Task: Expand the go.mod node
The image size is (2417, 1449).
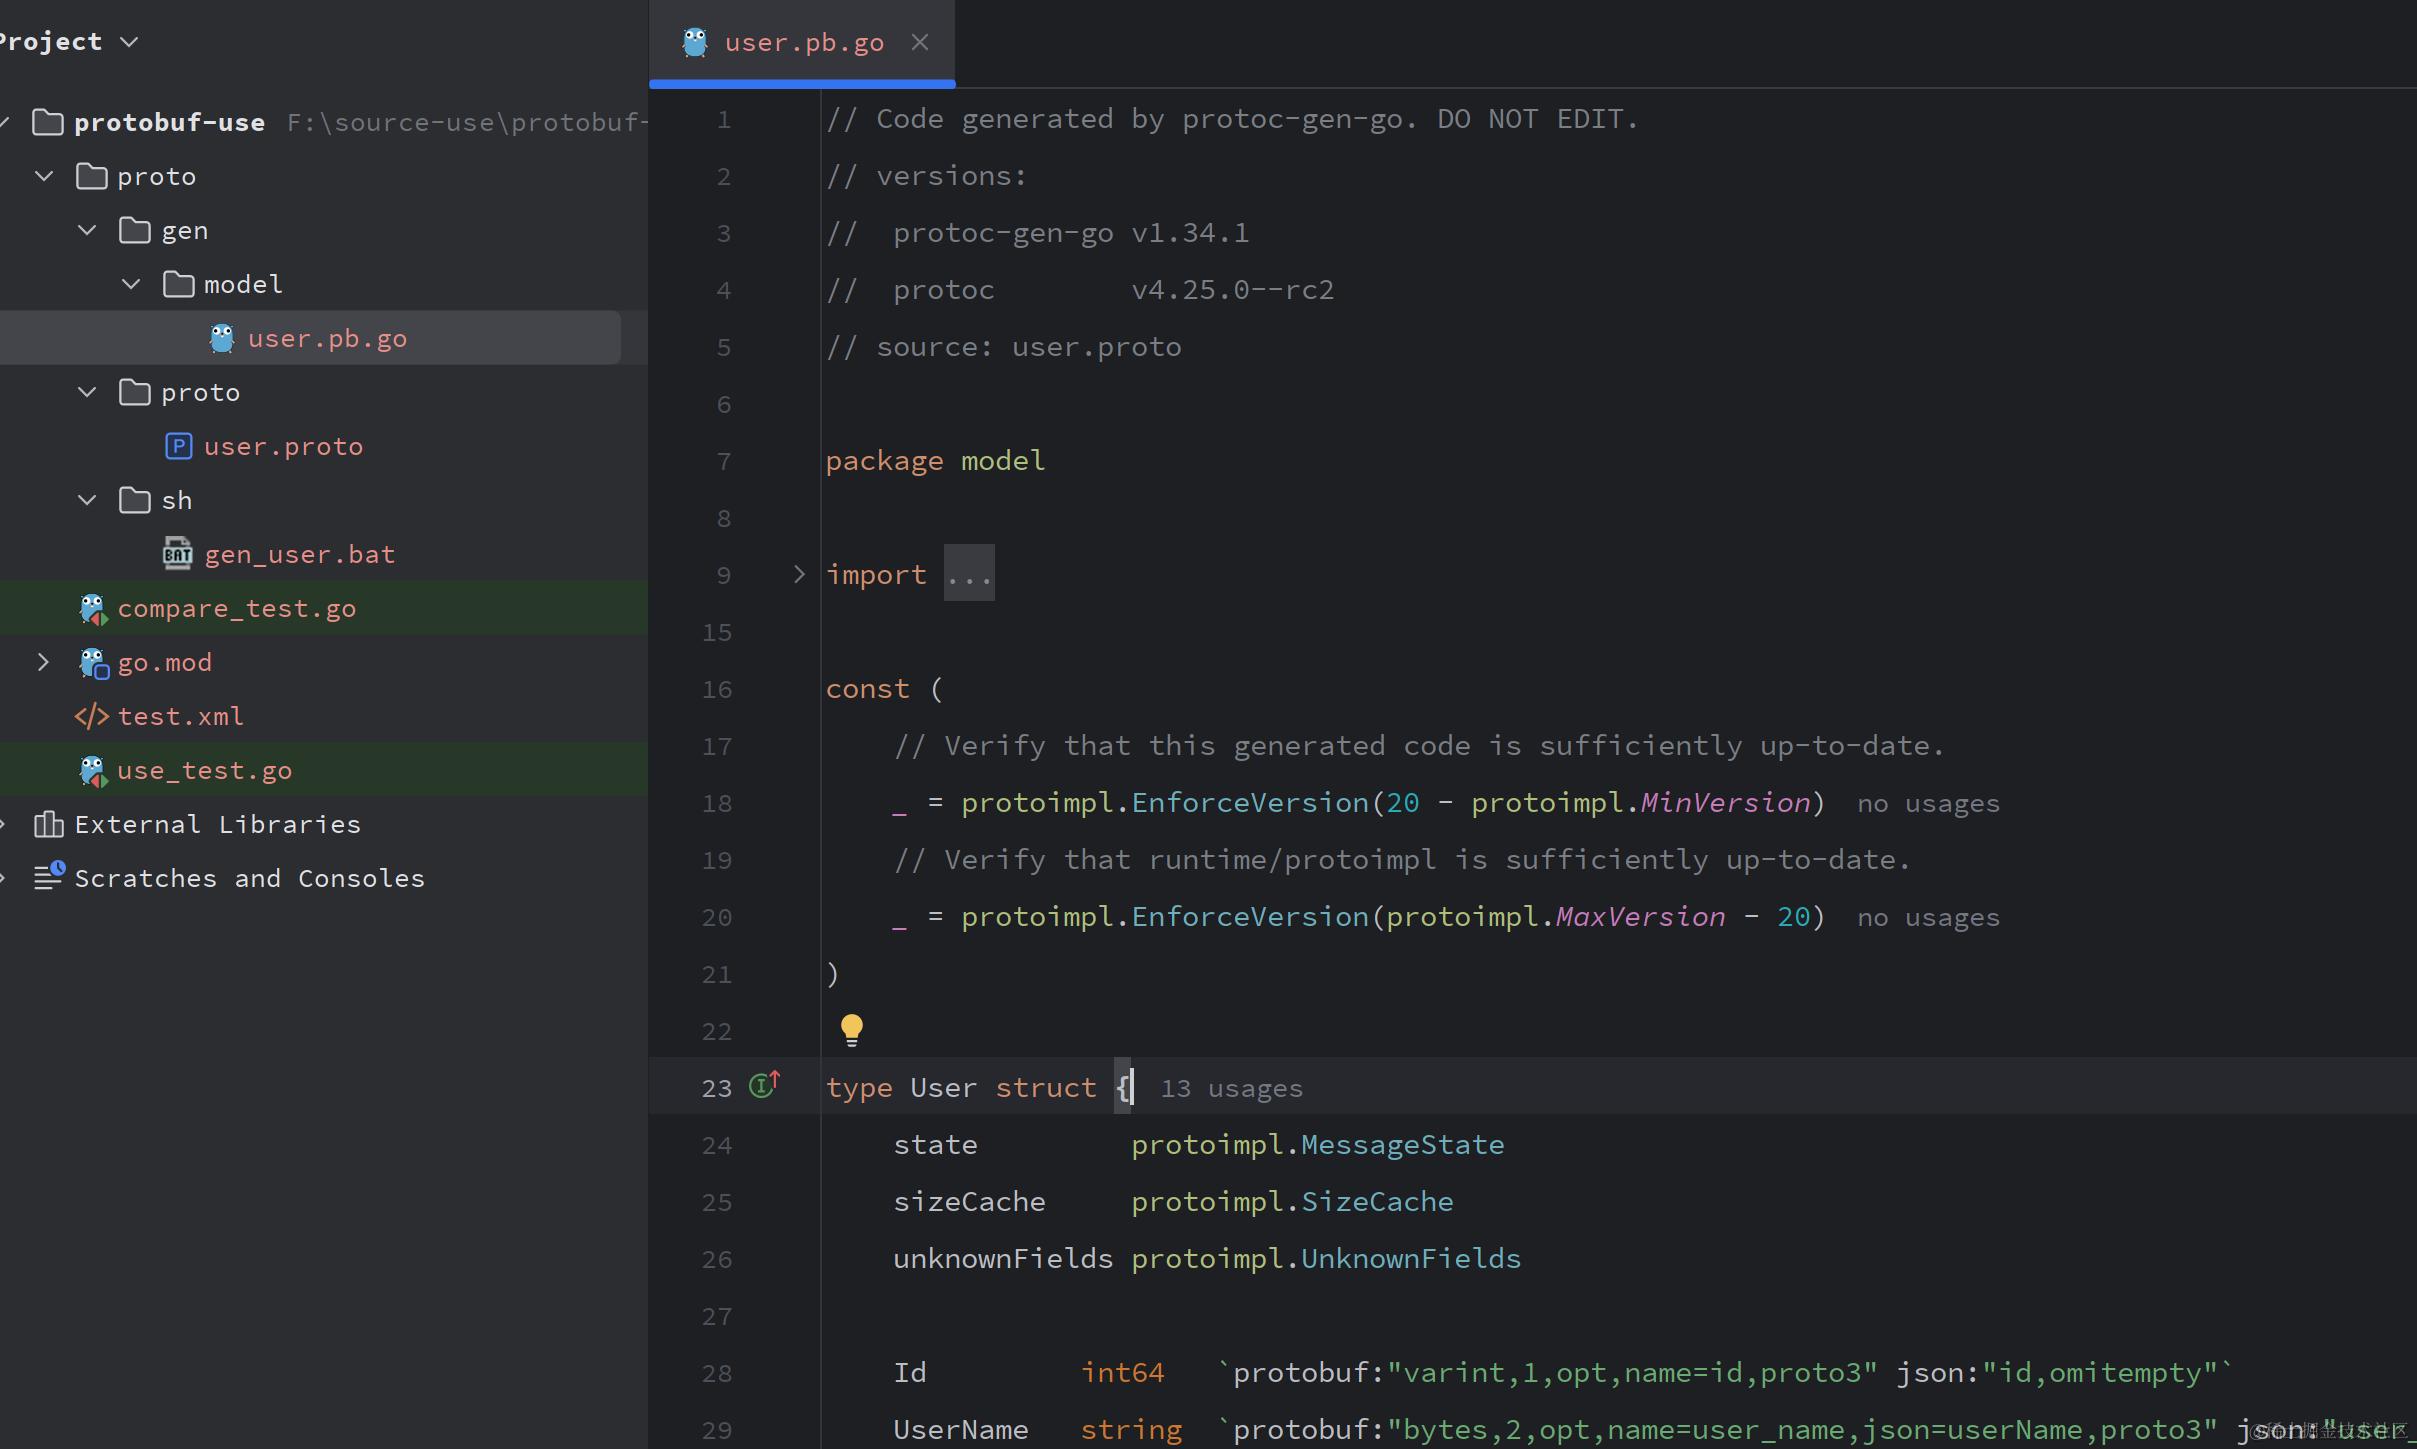Action: coord(43,662)
